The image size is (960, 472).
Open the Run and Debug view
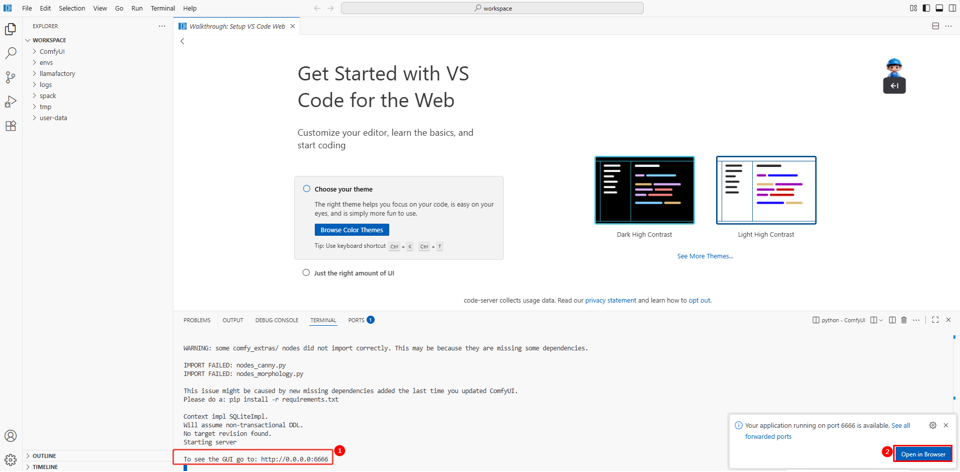[11, 102]
